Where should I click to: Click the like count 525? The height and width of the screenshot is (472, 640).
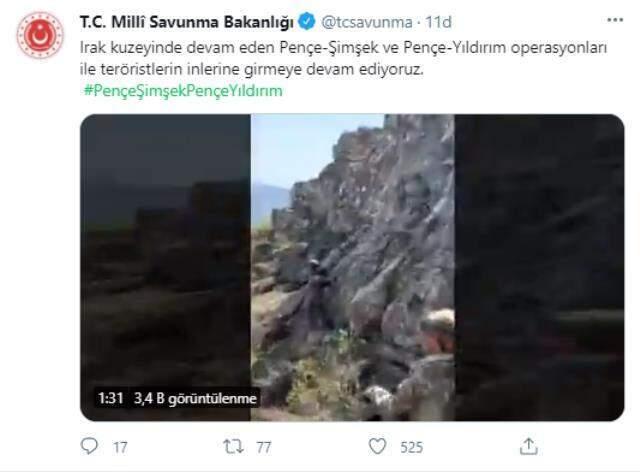coord(411,448)
